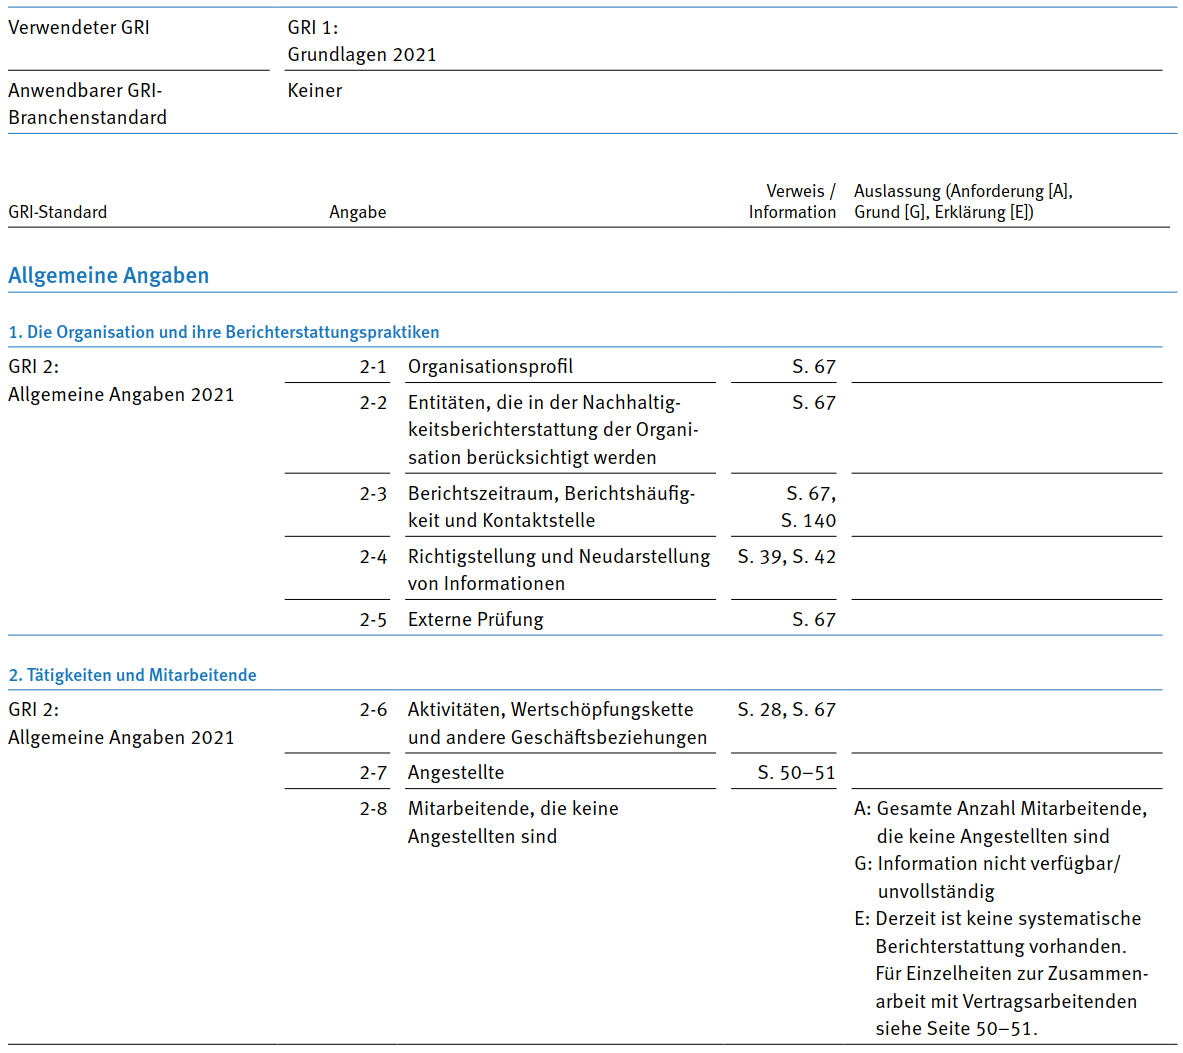Click omission reason 'Information nicht verfügbar/unvollständig'
Screen dimensions: 1183x1053
pyautogui.click(x=997, y=877)
